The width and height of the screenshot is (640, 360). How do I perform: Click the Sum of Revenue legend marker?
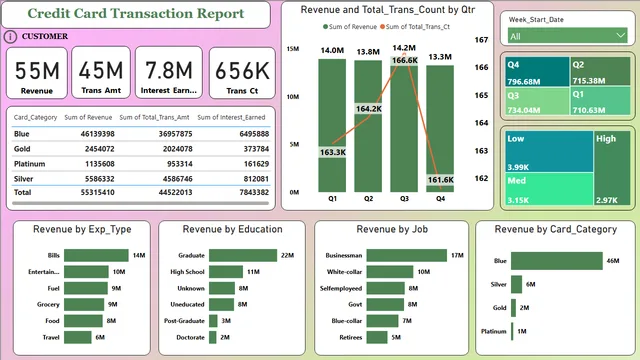click(325, 27)
